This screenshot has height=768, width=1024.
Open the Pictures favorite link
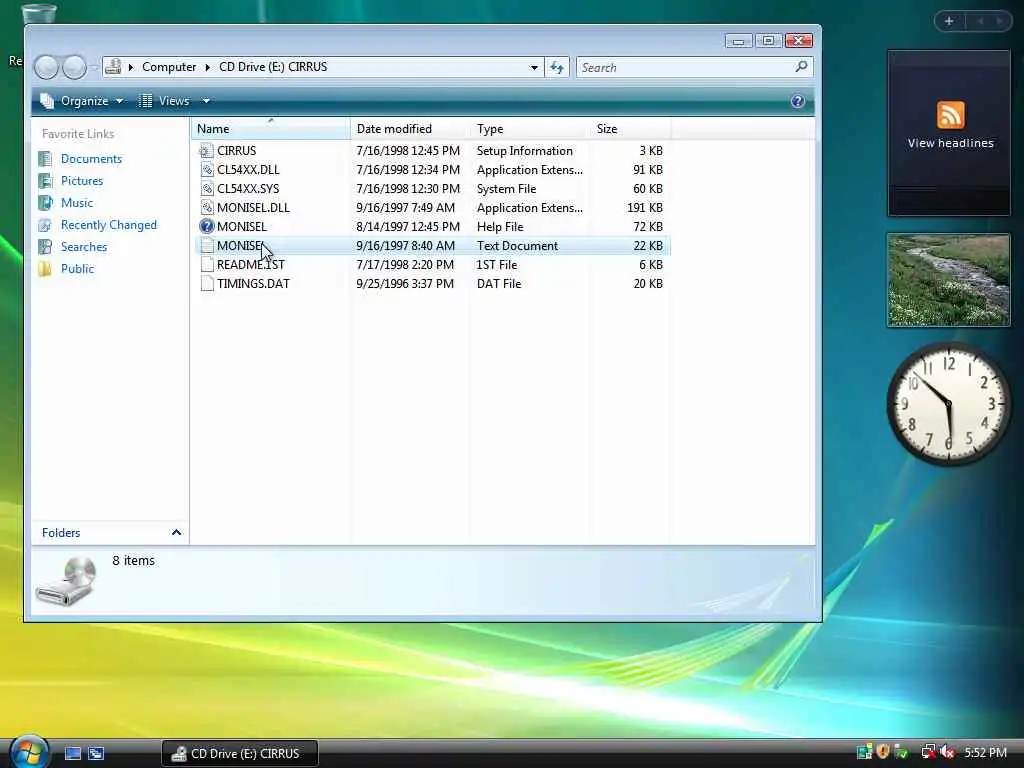pyautogui.click(x=82, y=181)
